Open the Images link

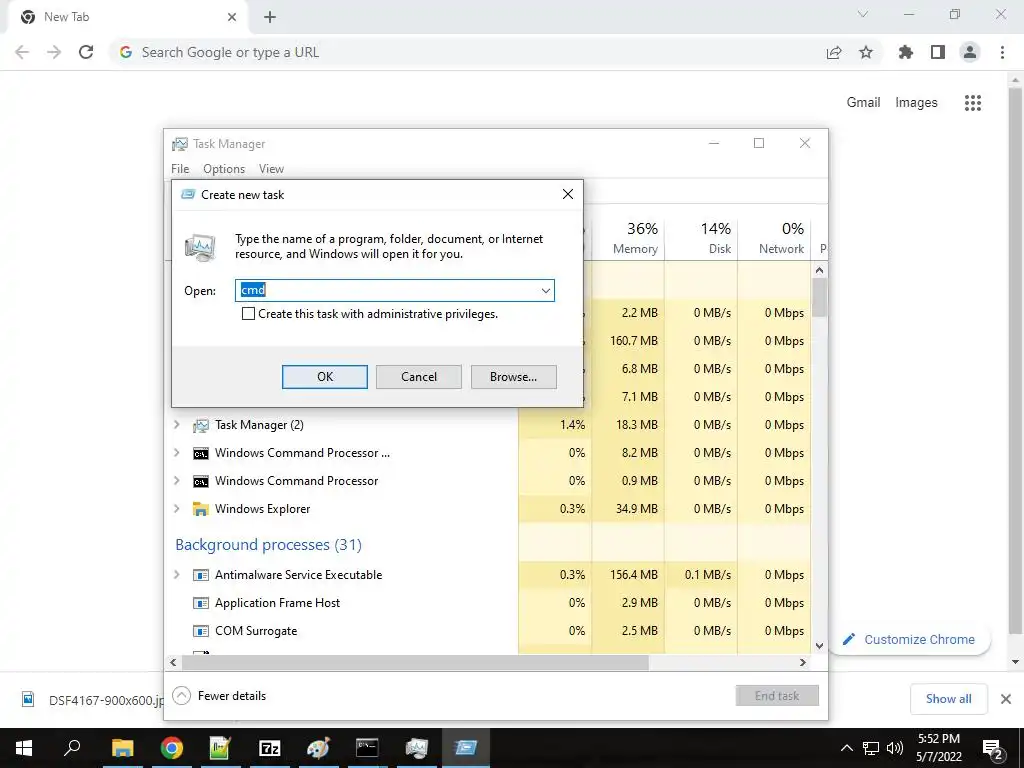pos(916,103)
